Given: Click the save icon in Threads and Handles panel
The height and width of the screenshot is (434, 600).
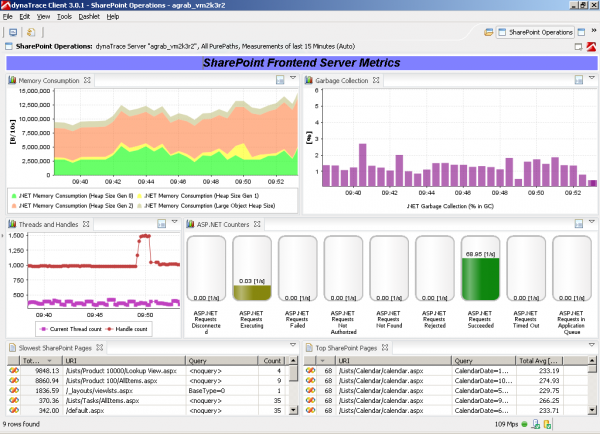Looking at the screenshot, I should coord(162,224).
